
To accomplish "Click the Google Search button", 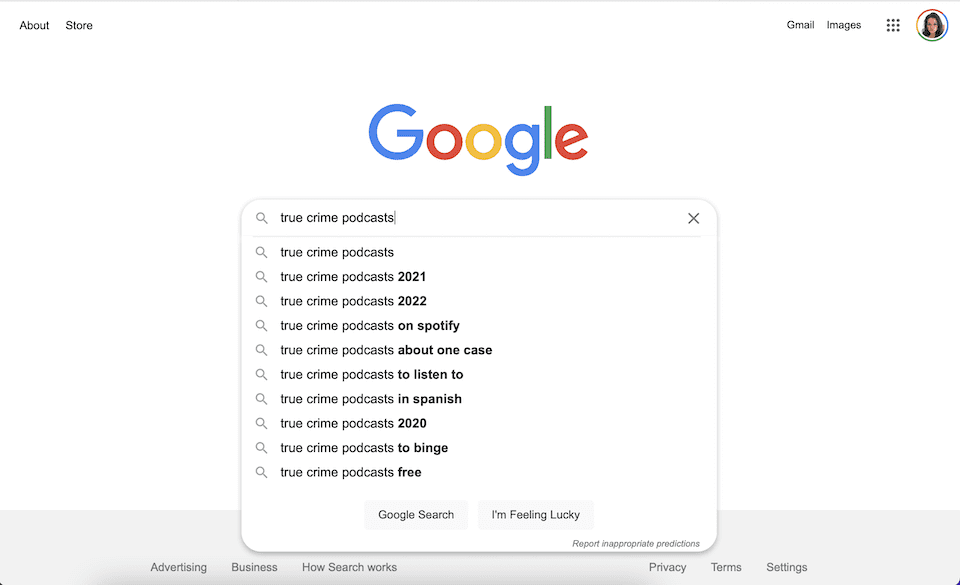I will pos(416,514).
